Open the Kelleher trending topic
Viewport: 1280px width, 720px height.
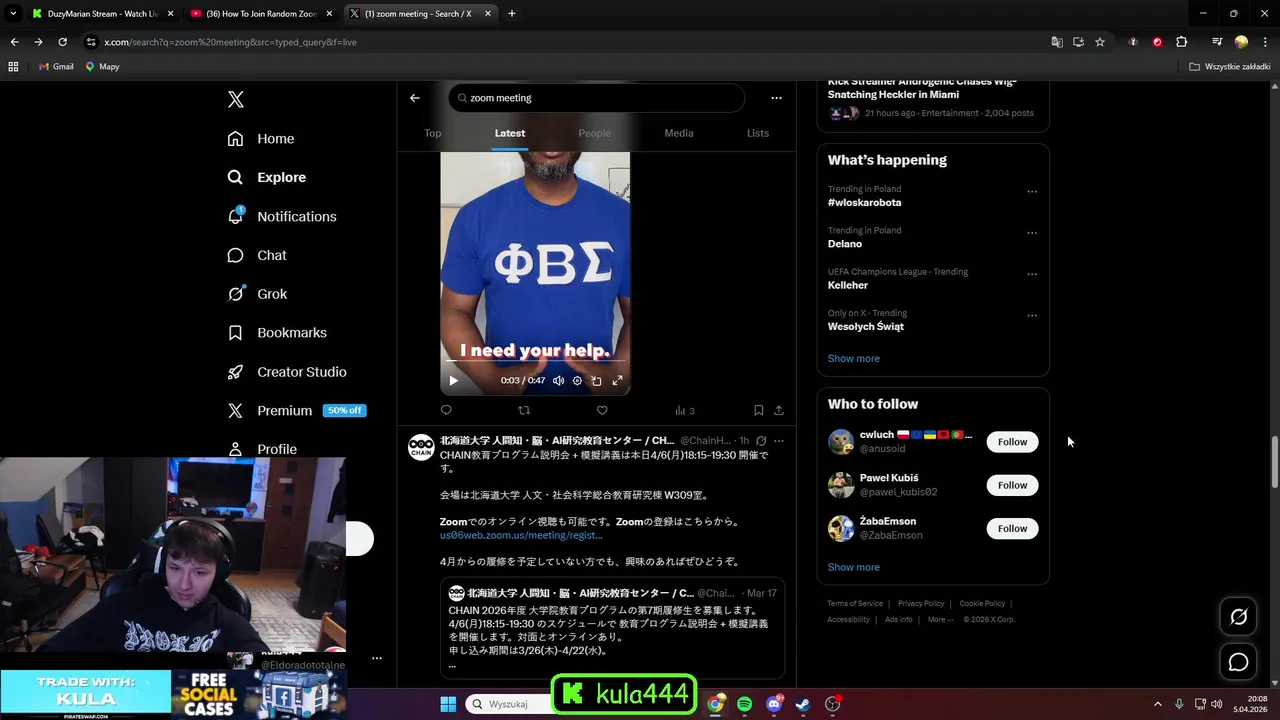coord(848,285)
